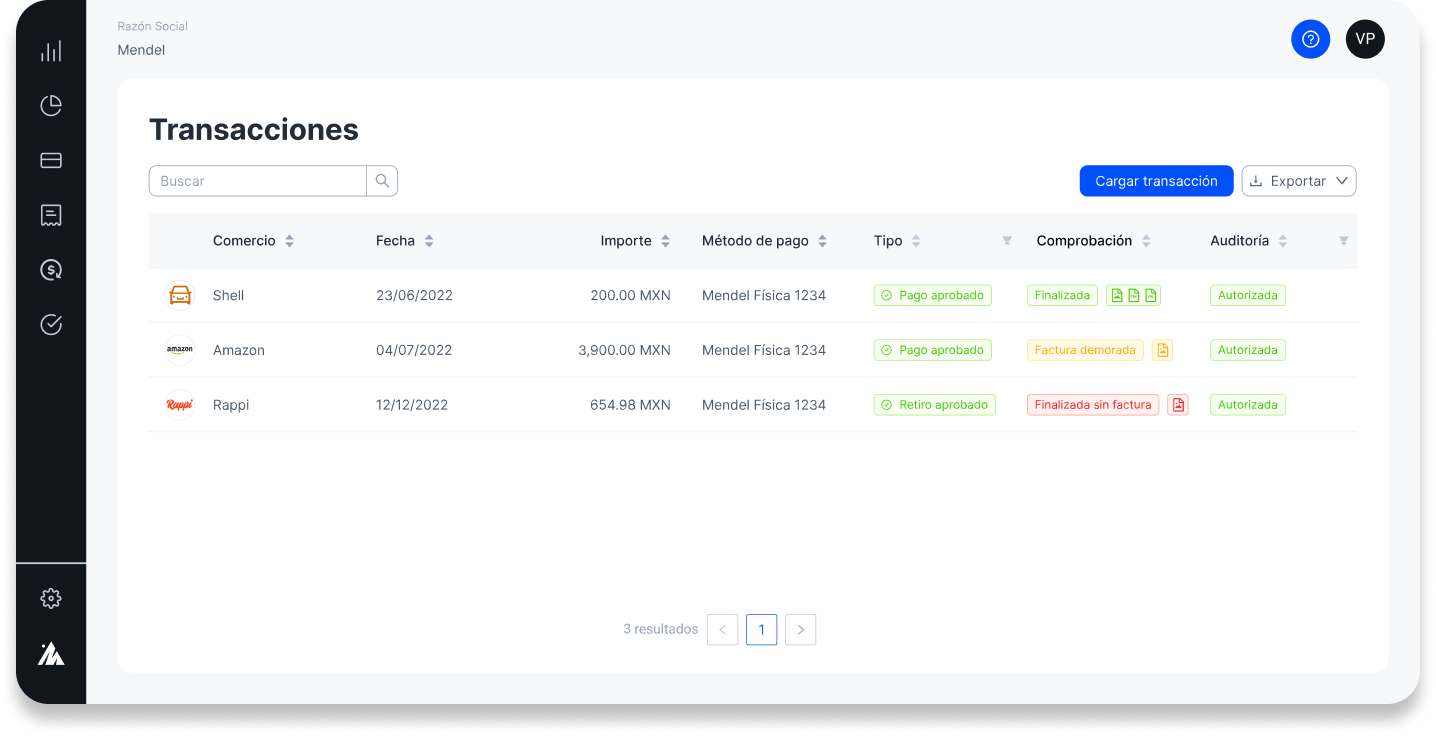
Task: Go to the next results page
Action: click(800, 630)
